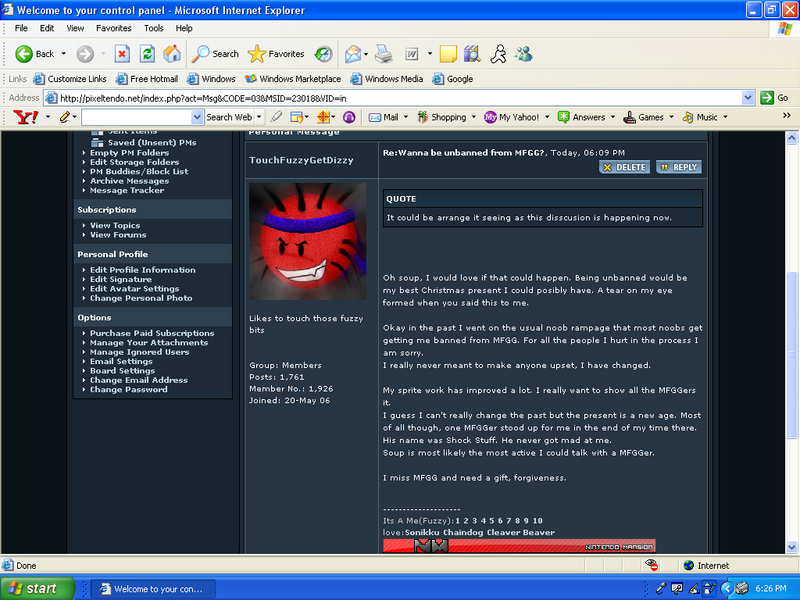
Task: Open Windows Messenger from the toolbar
Action: tap(524, 54)
